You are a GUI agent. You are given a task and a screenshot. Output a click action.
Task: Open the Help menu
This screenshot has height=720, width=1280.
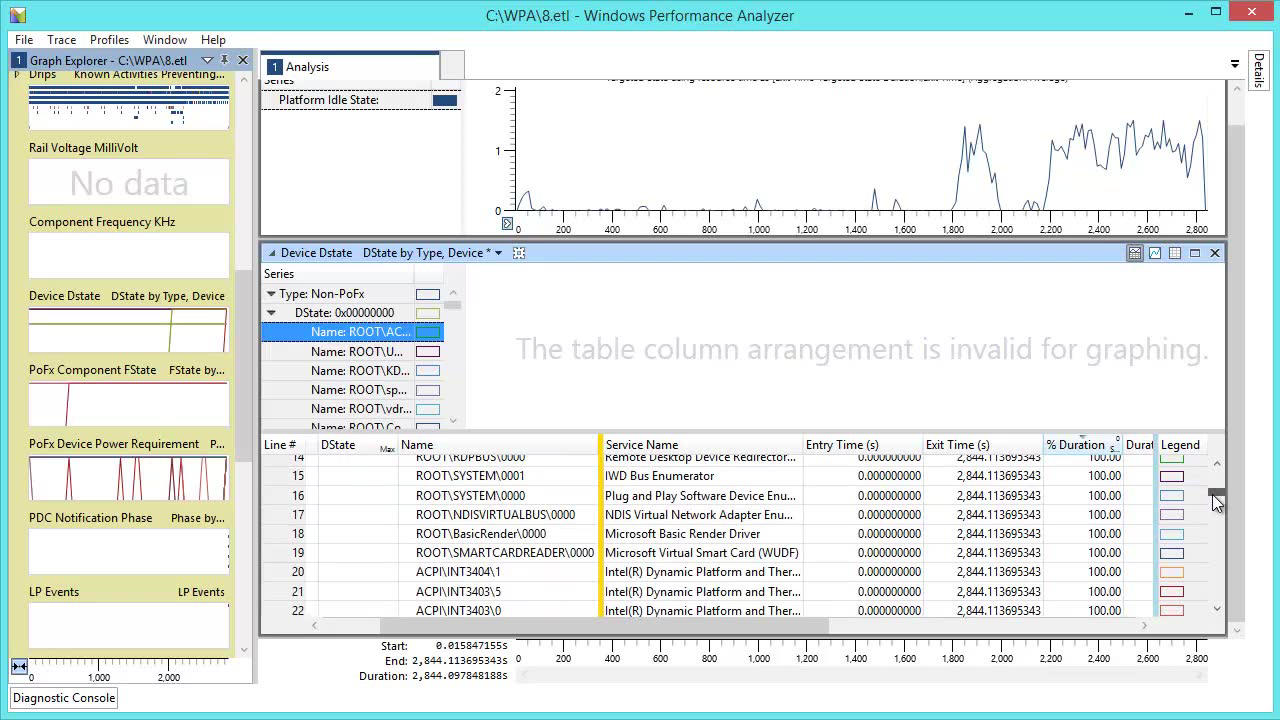coord(213,40)
